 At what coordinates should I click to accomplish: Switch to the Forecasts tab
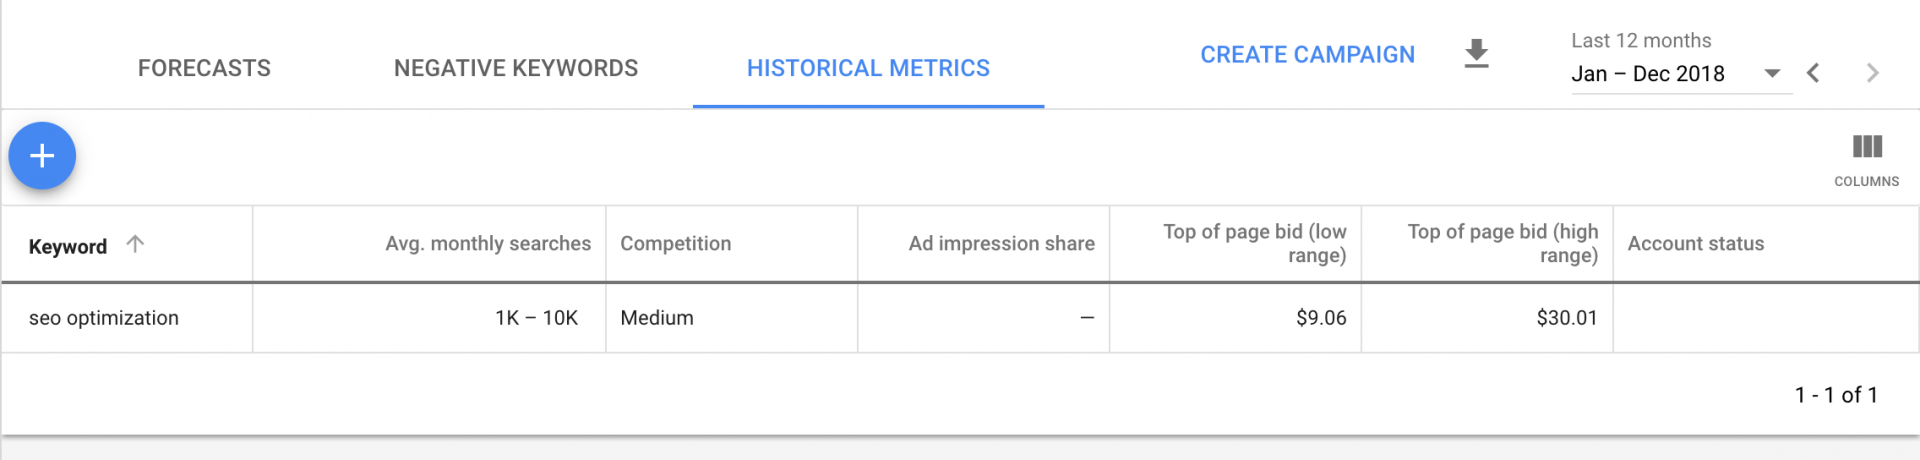point(204,68)
